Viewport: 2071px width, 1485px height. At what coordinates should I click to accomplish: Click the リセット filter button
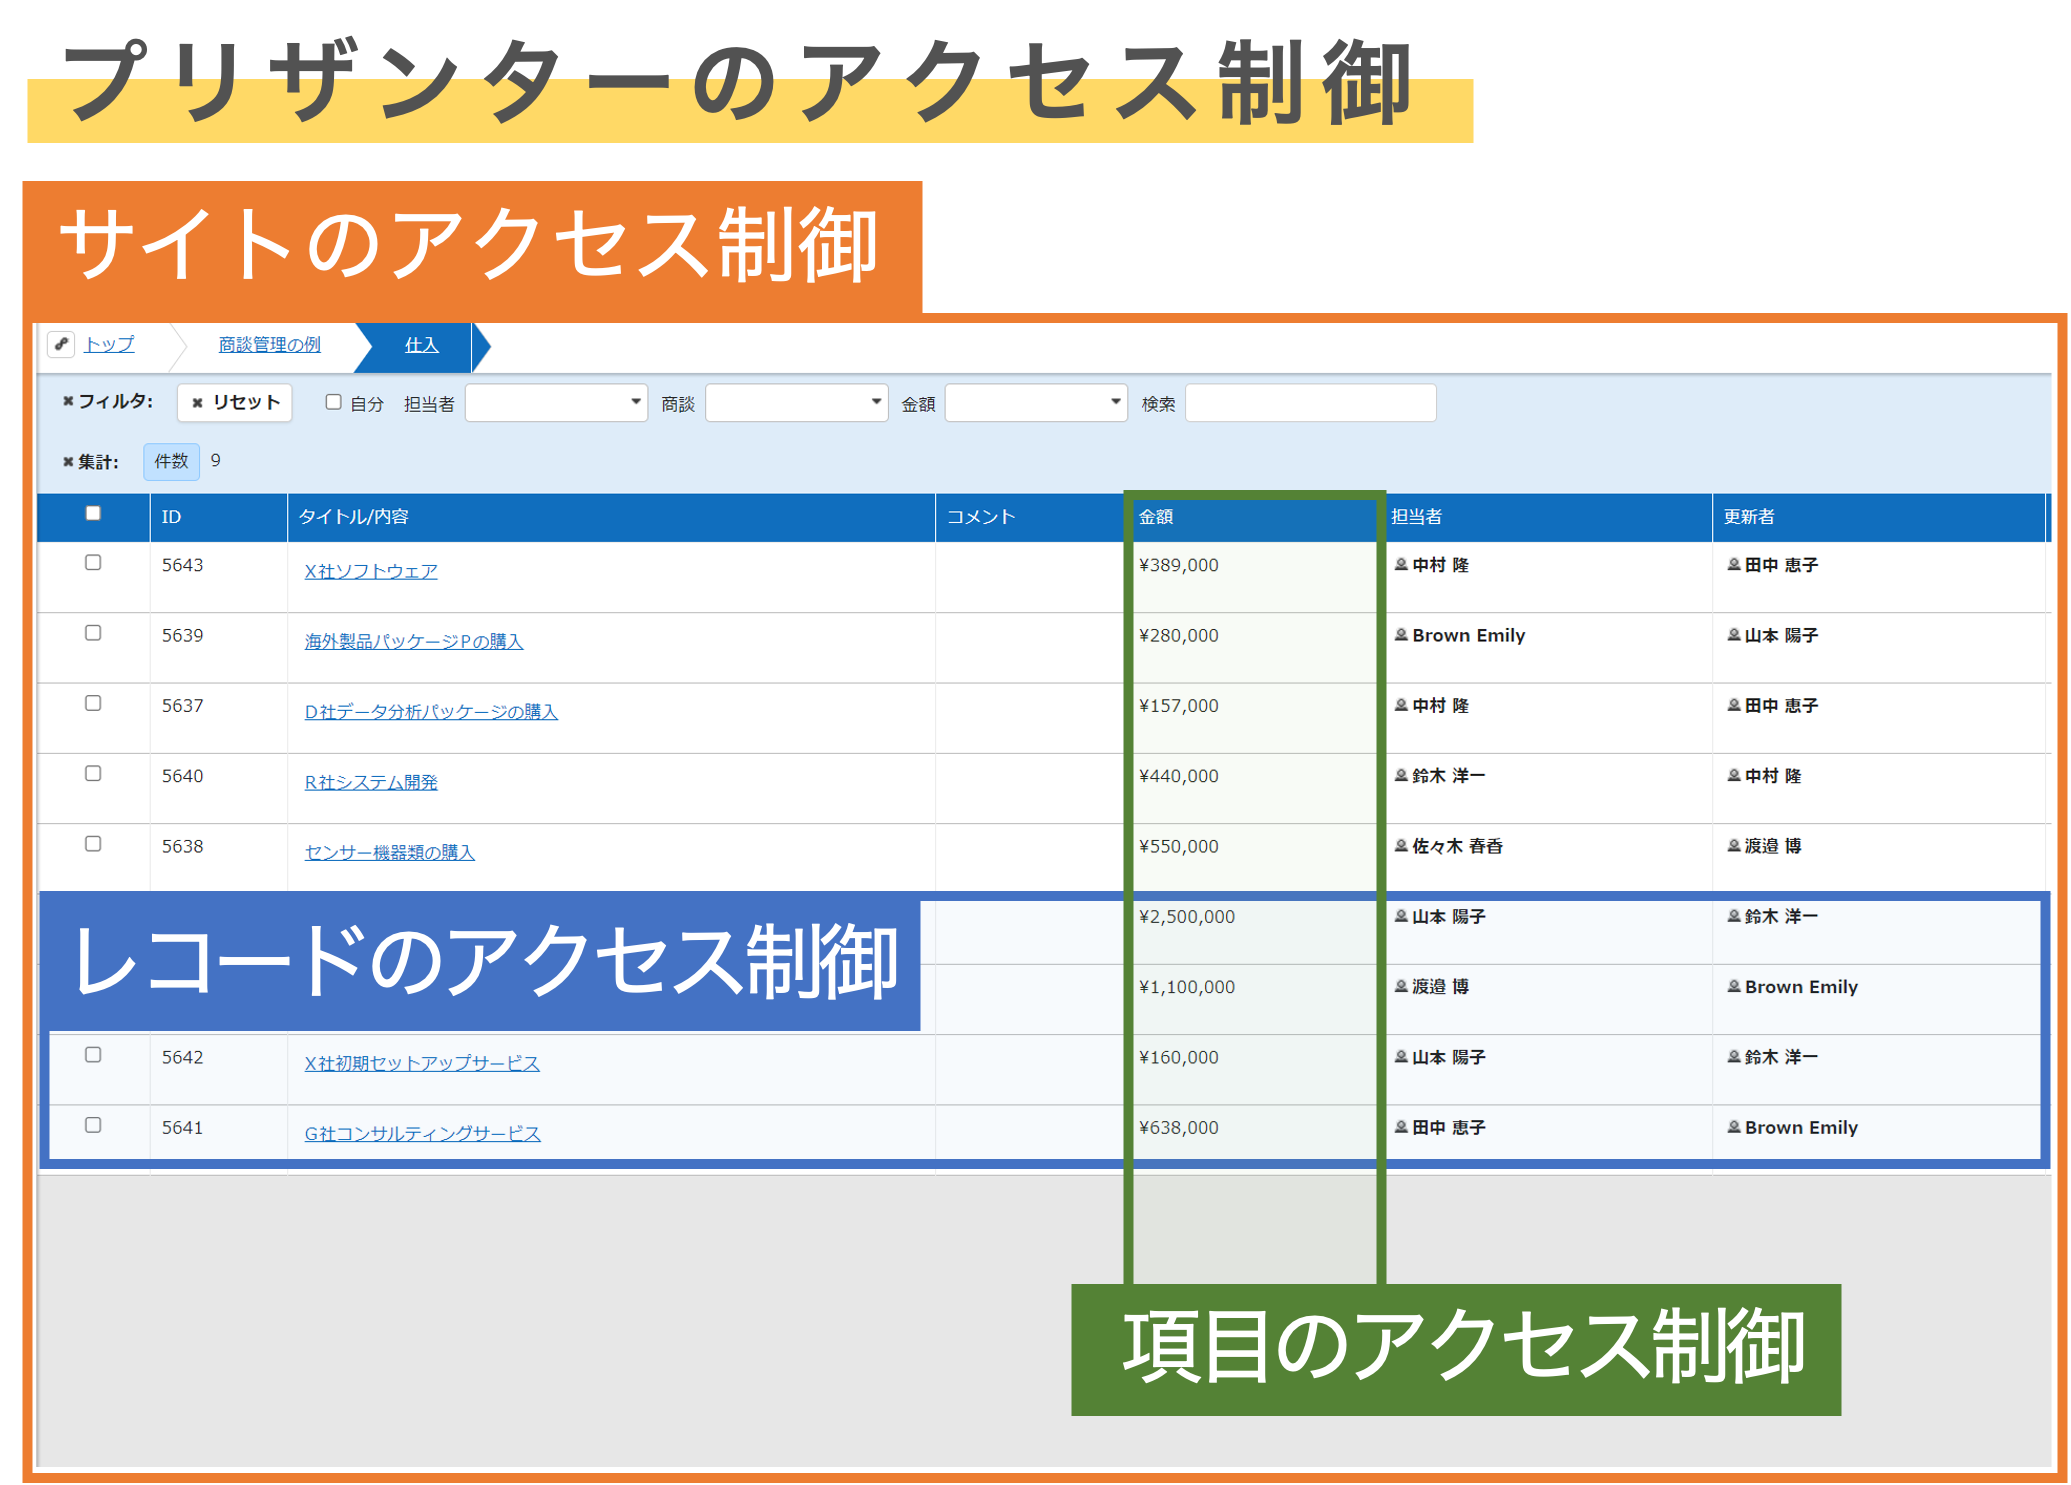[235, 402]
